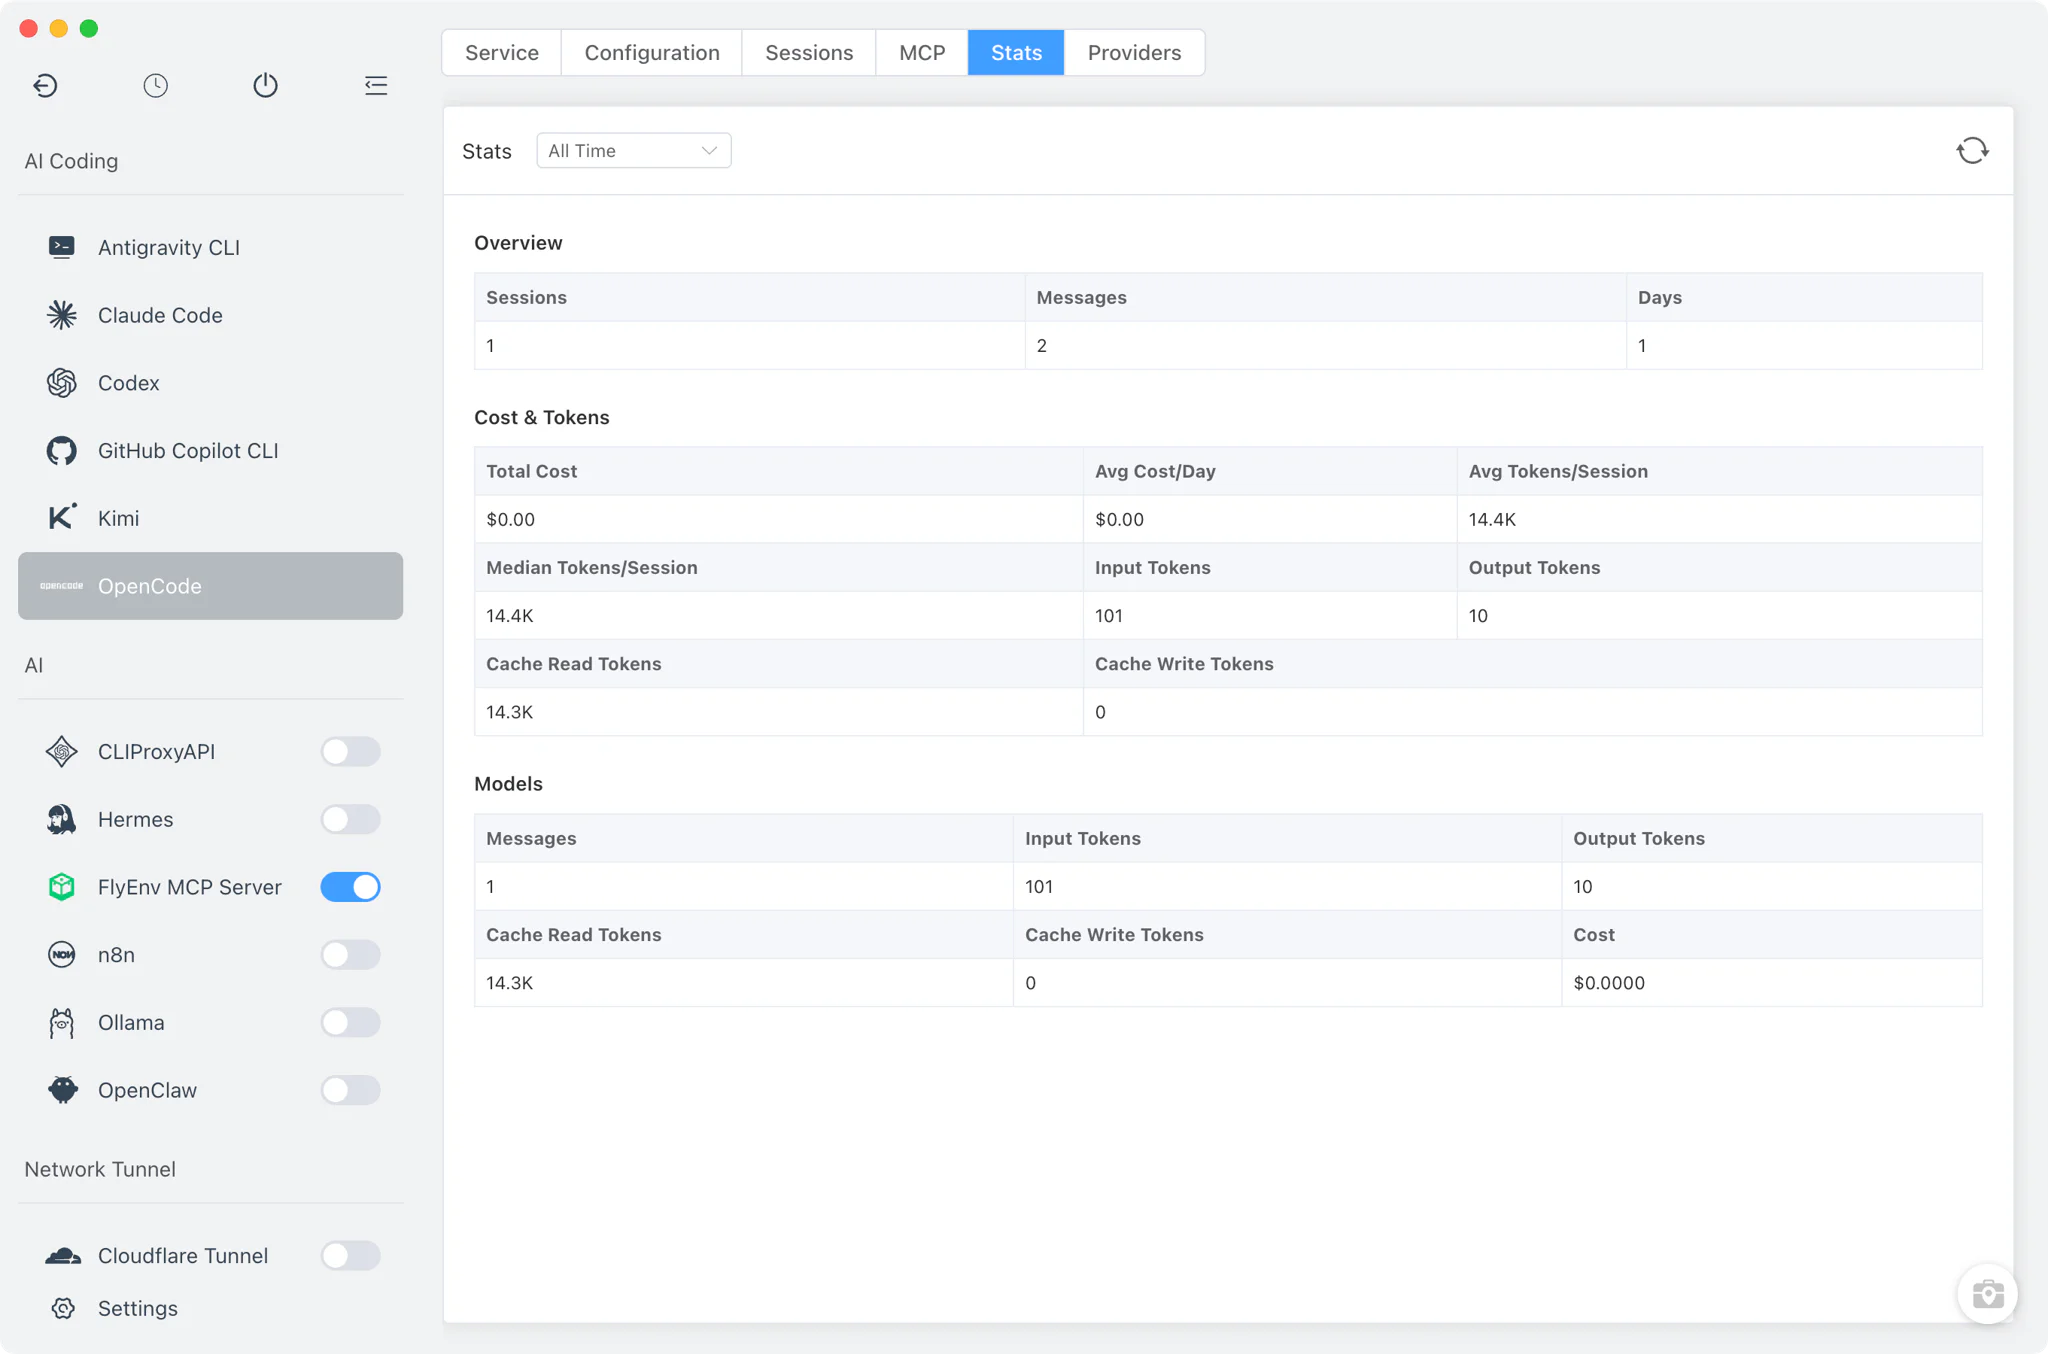Click the Overview Messages value 2
Screen dimensions: 2048x1354
click(x=1042, y=346)
